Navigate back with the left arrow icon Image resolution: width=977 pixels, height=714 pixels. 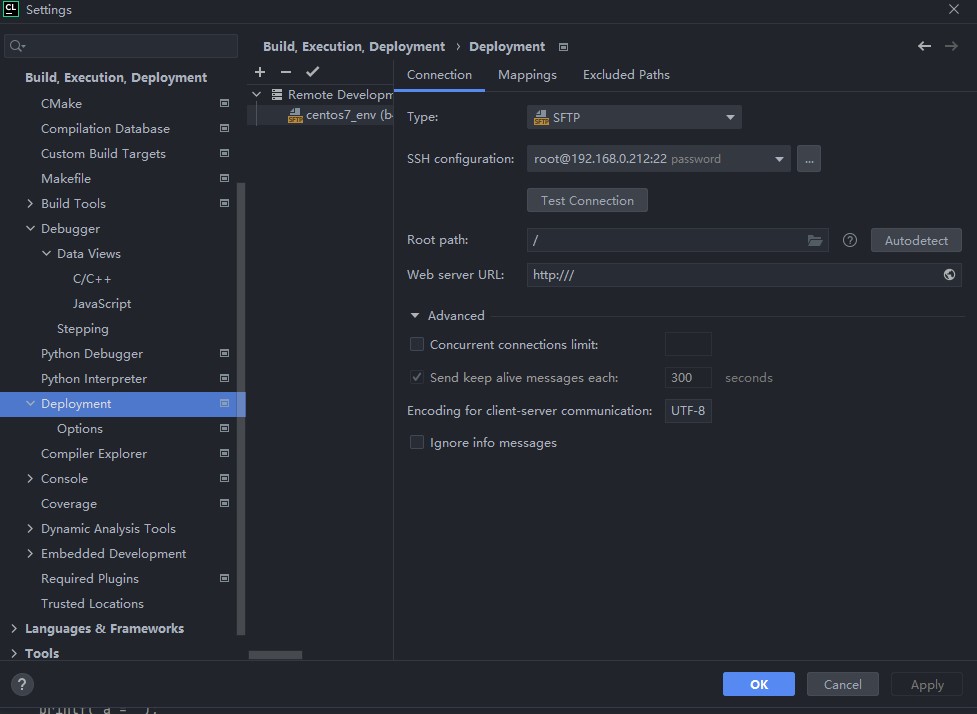coord(925,46)
